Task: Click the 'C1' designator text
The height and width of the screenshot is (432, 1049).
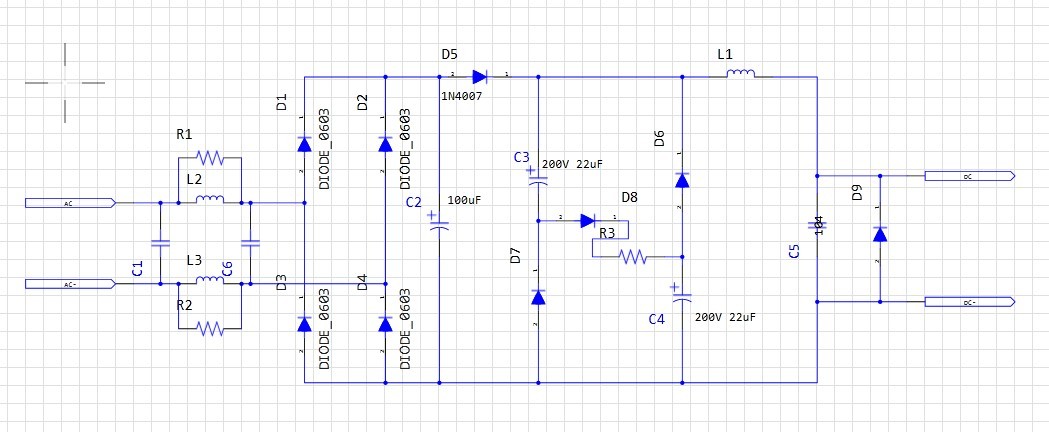Action: tap(138, 269)
